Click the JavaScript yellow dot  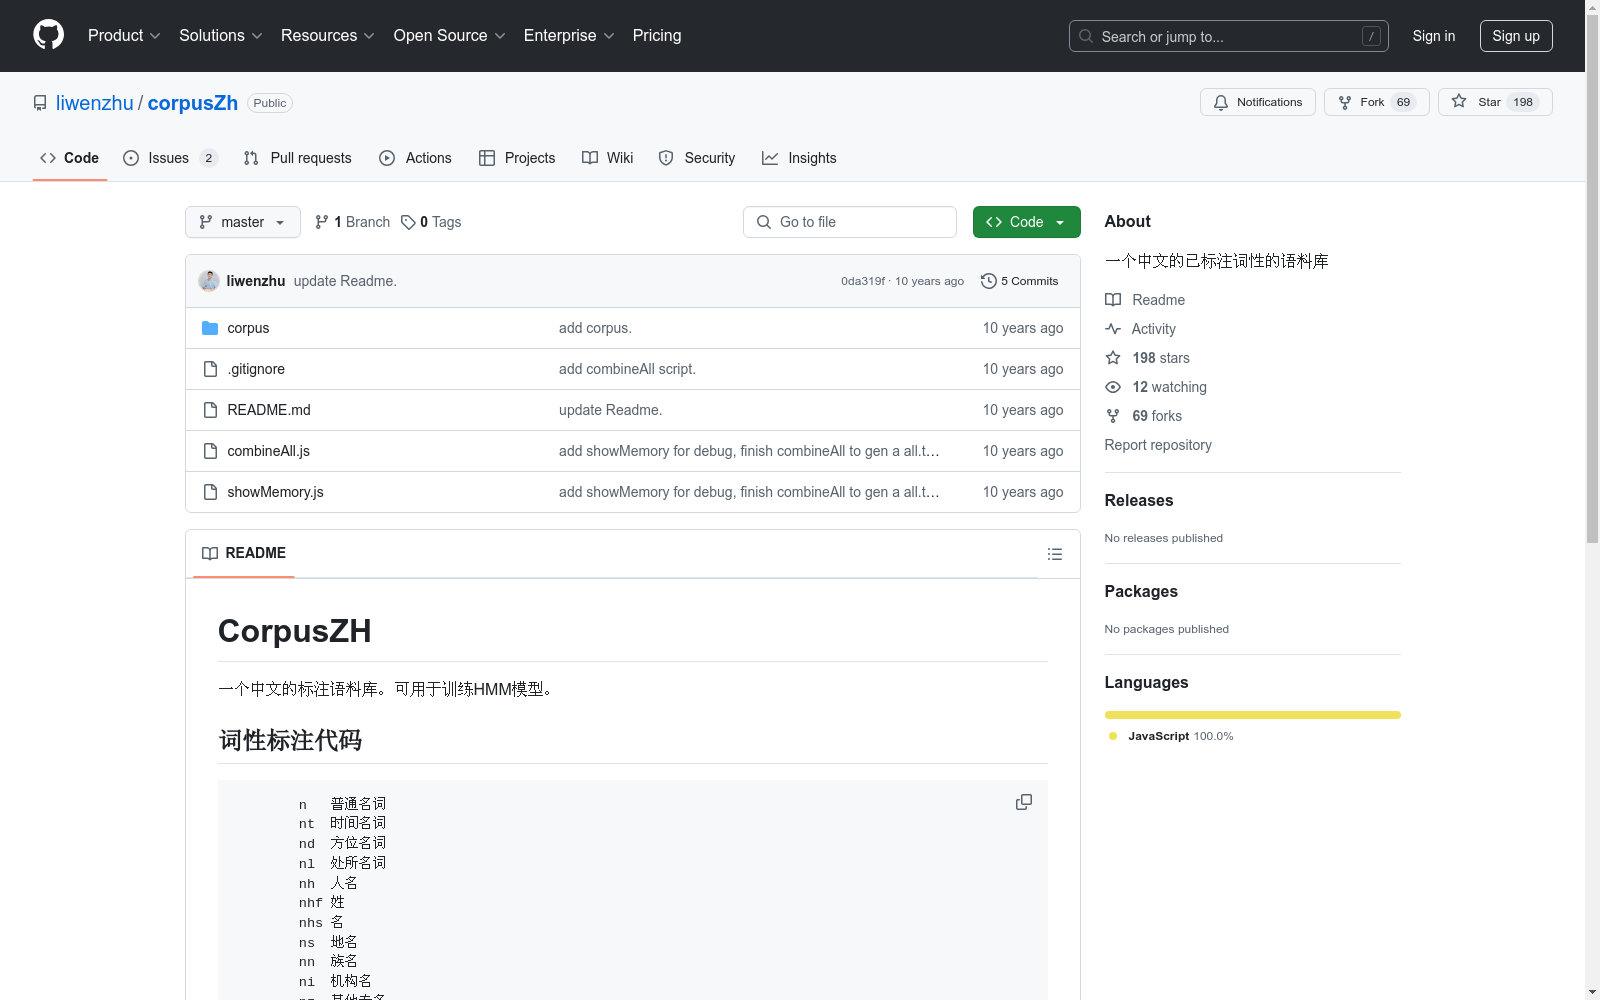(1113, 736)
